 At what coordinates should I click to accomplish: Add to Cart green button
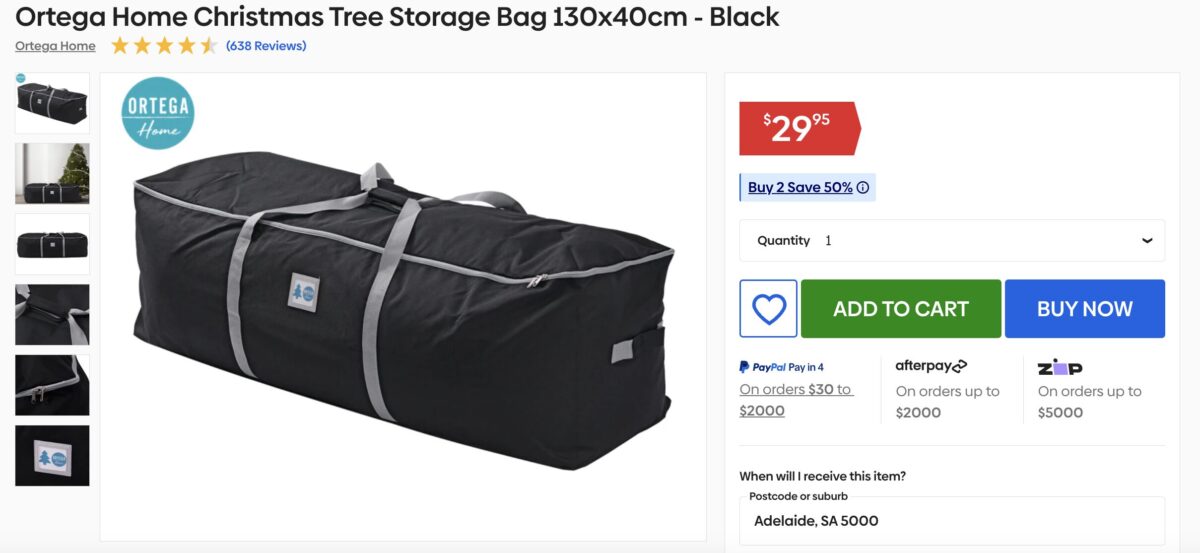click(x=901, y=308)
